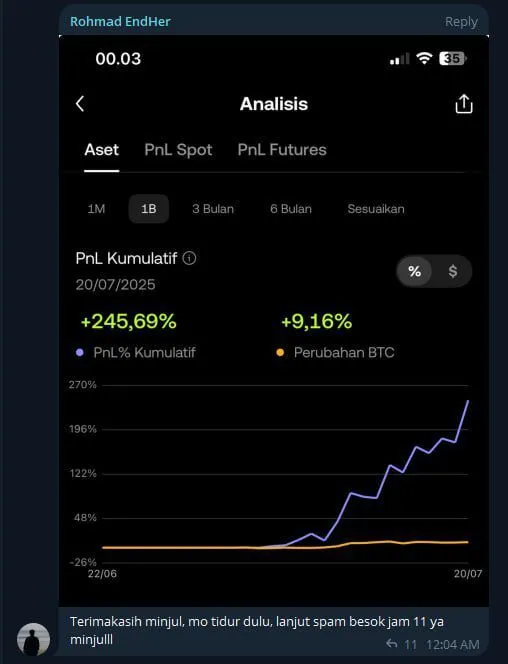Open the share/export icon
The height and width of the screenshot is (664, 508).
pos(464,104)
